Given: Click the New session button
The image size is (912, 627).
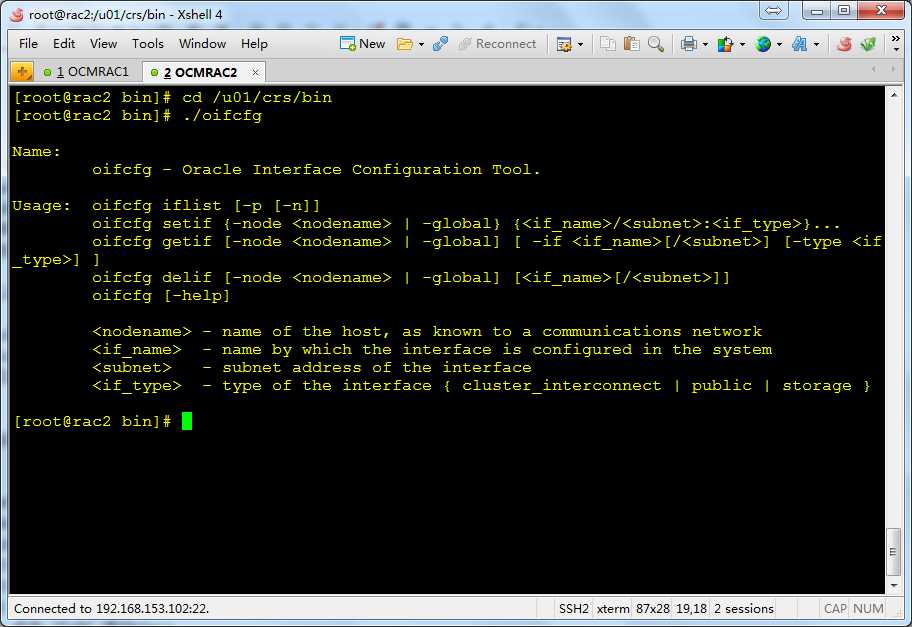Looking at the screenshot, I should [x=362, y=44].
